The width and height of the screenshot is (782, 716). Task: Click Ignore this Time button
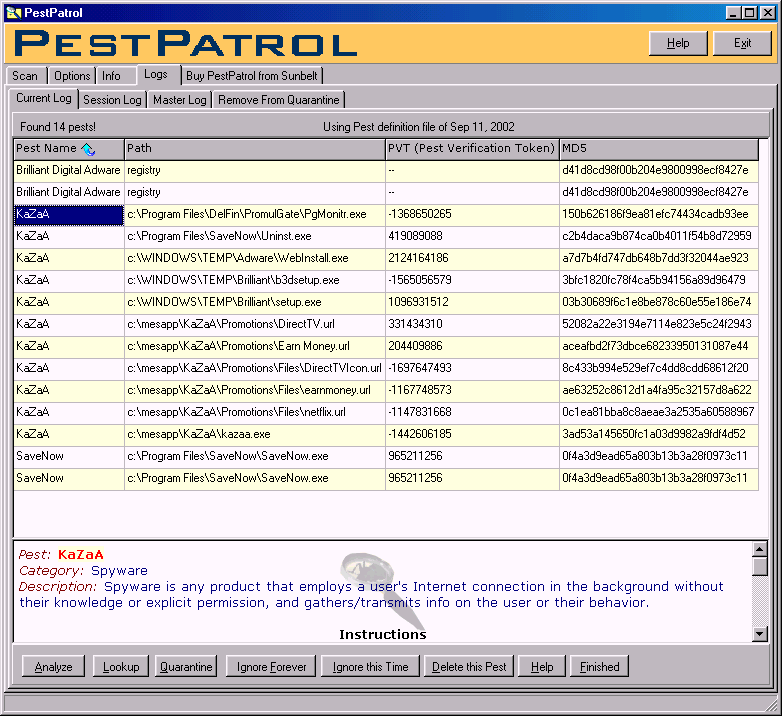pyautogui.click(x=370, y=667)
